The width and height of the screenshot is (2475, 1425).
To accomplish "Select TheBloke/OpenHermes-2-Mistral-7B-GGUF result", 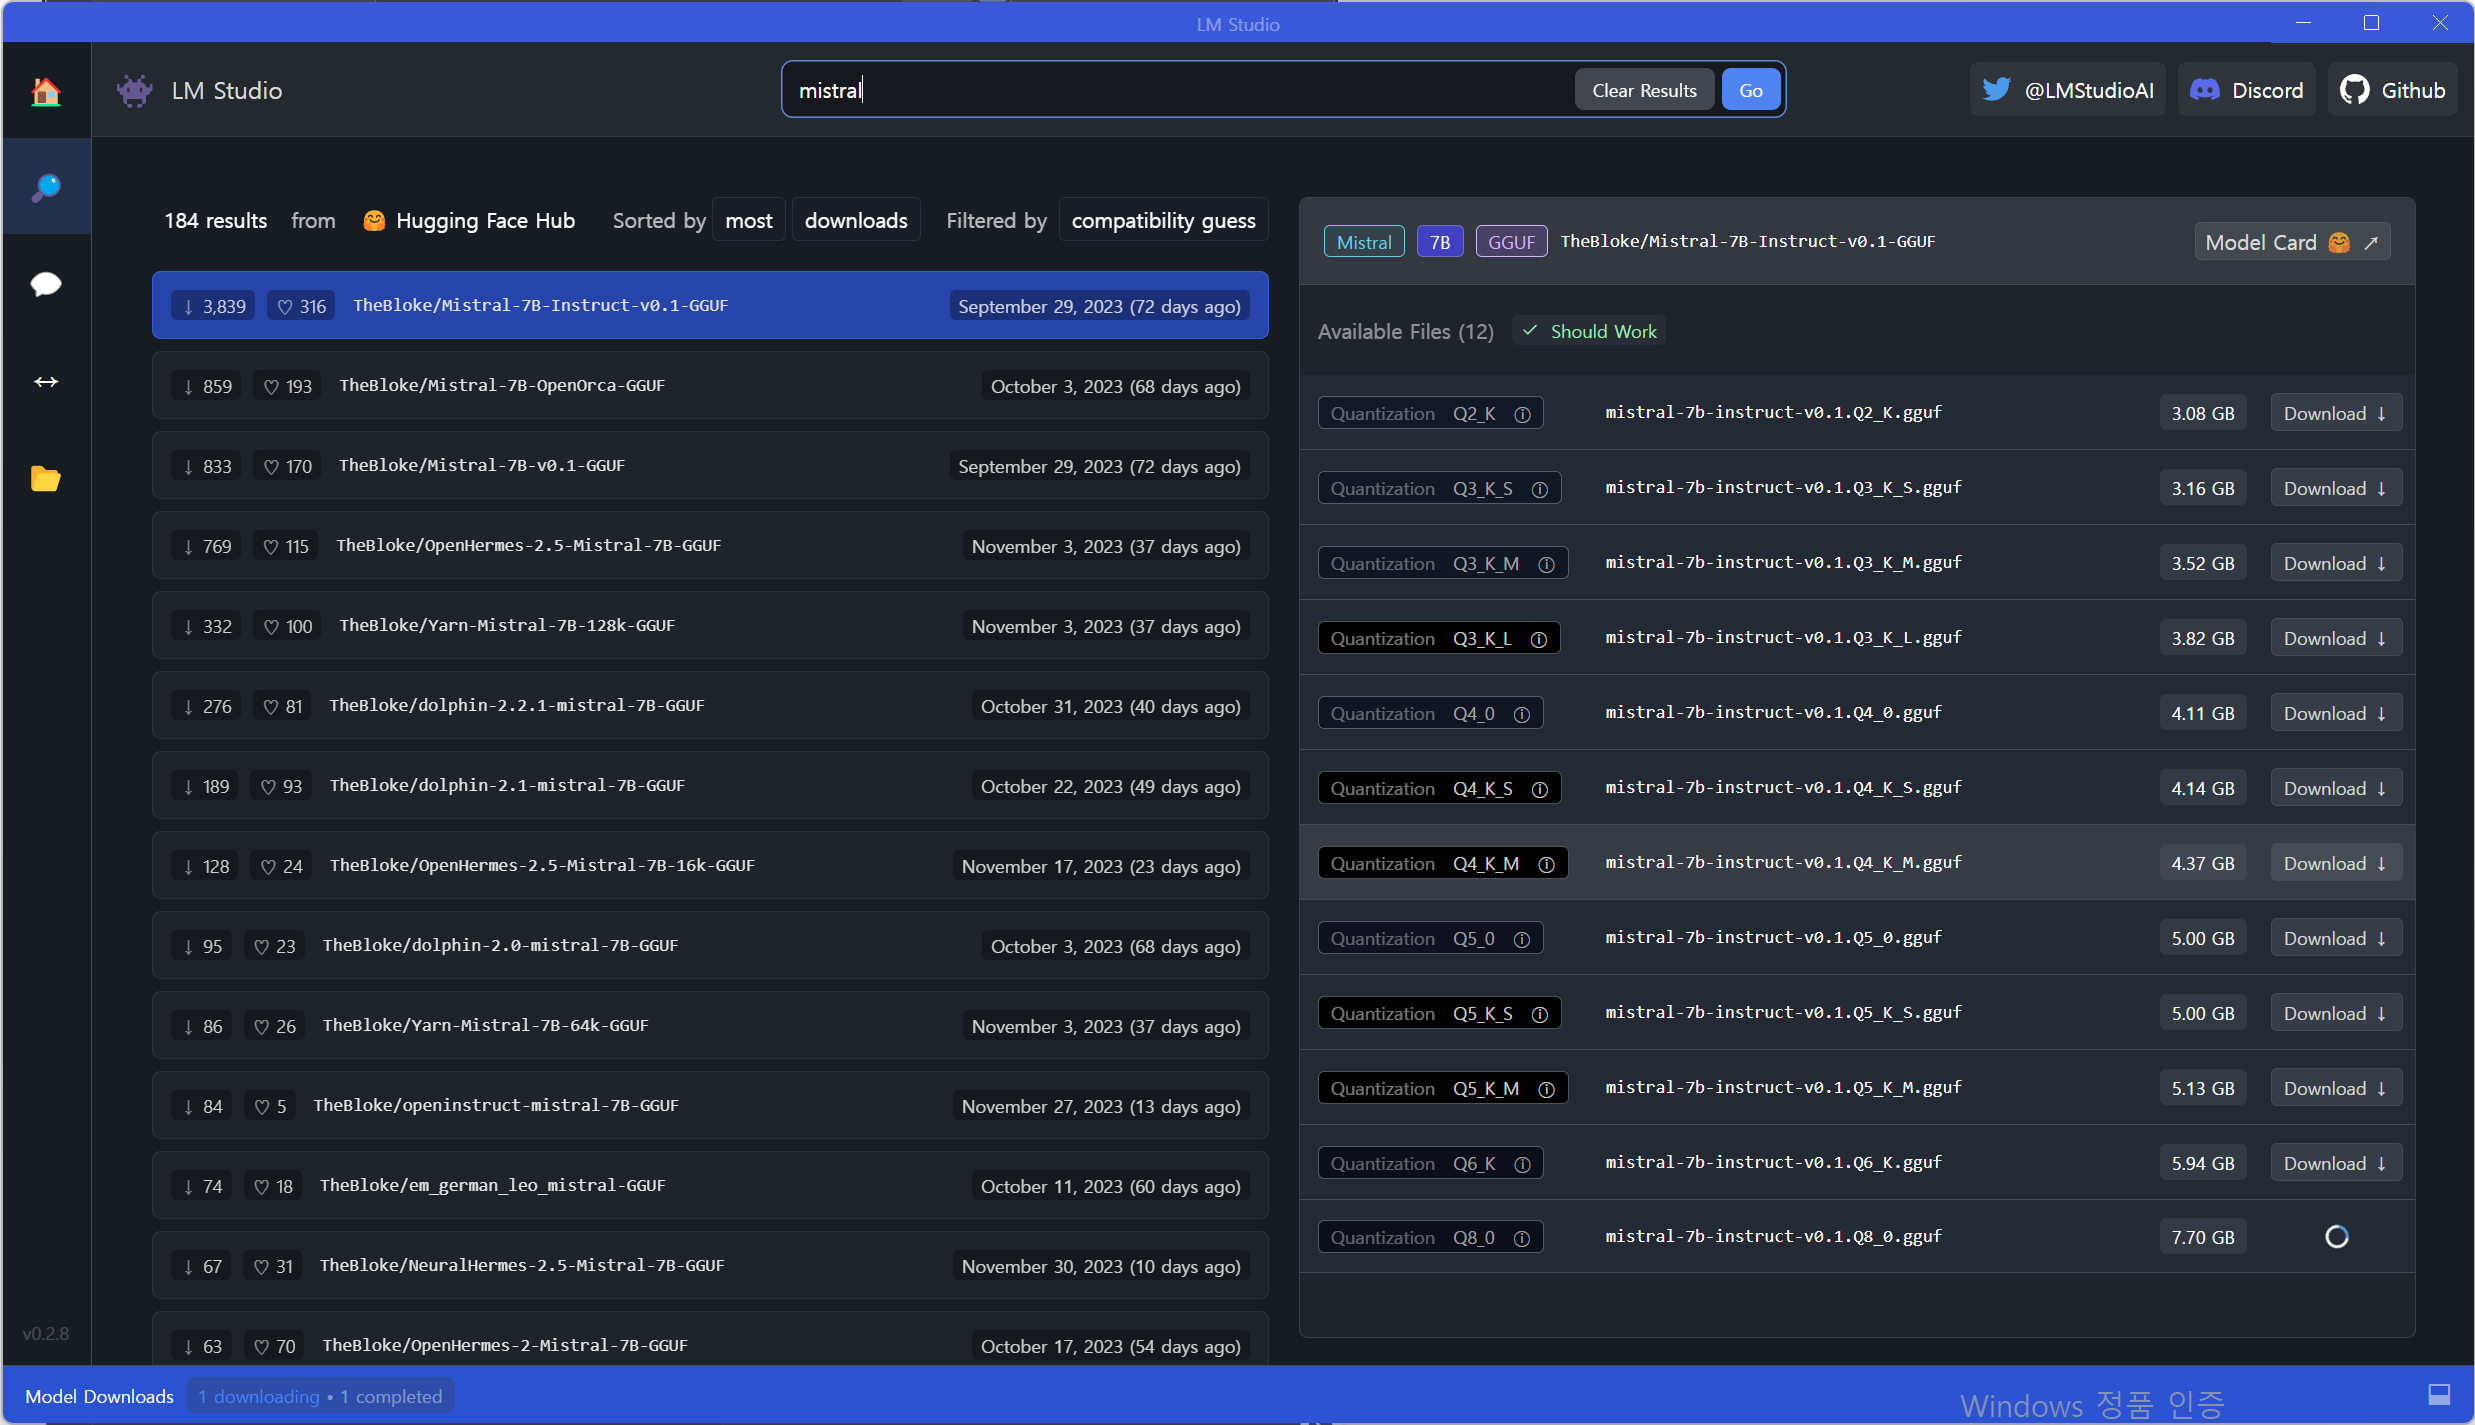I will click(x=710, y=1339).
